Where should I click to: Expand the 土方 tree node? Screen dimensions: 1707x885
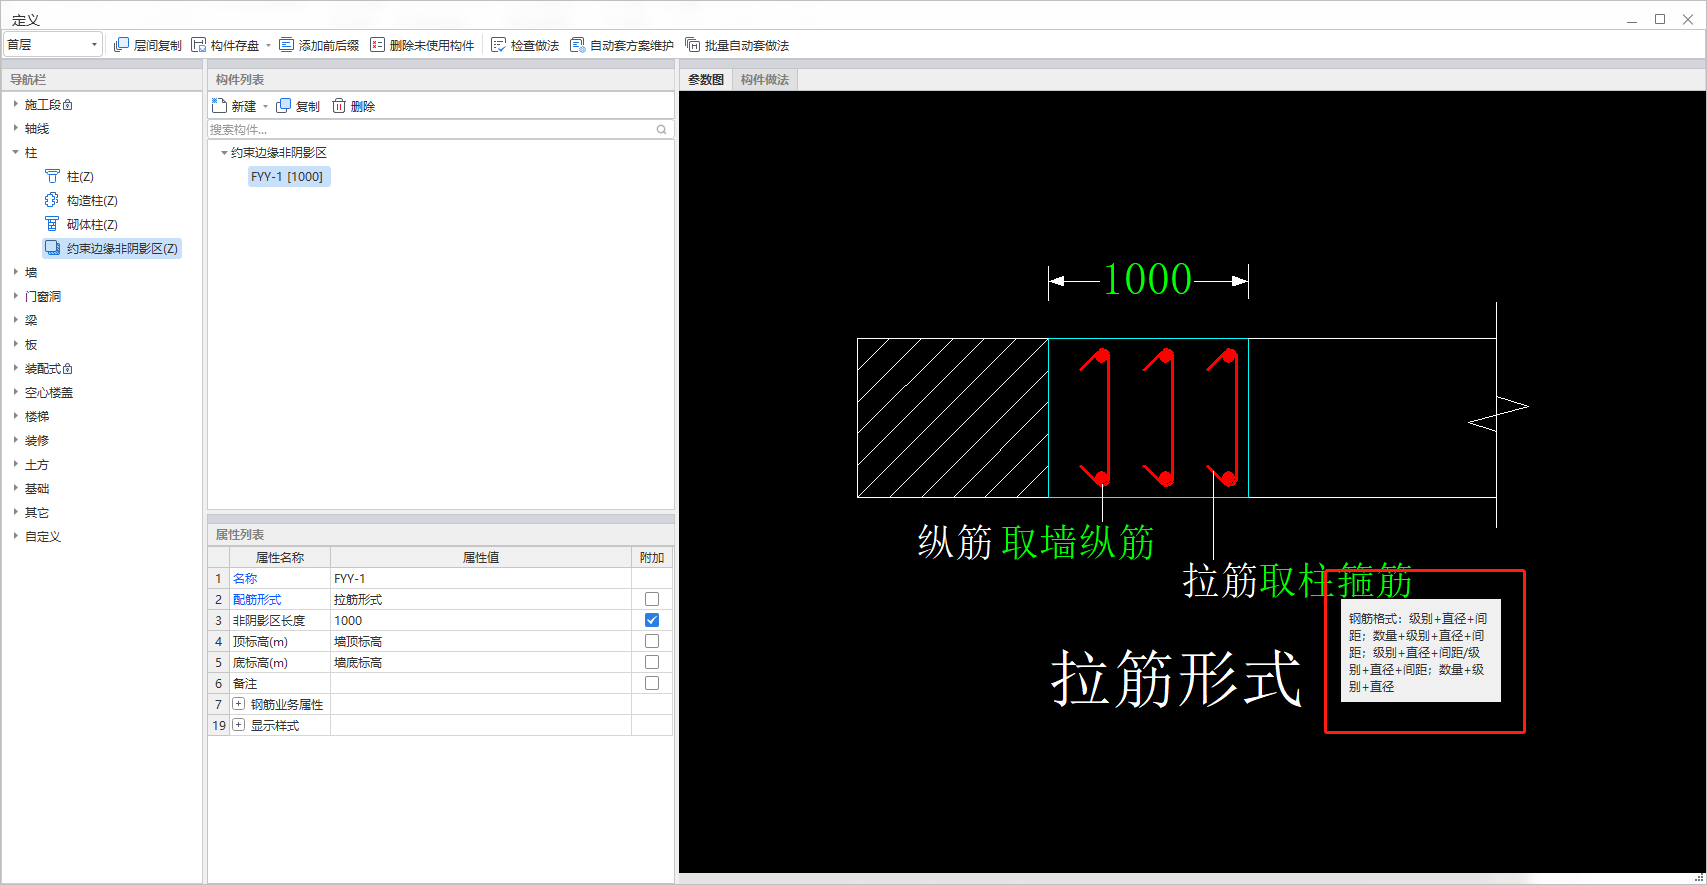[x=15, y=464]
